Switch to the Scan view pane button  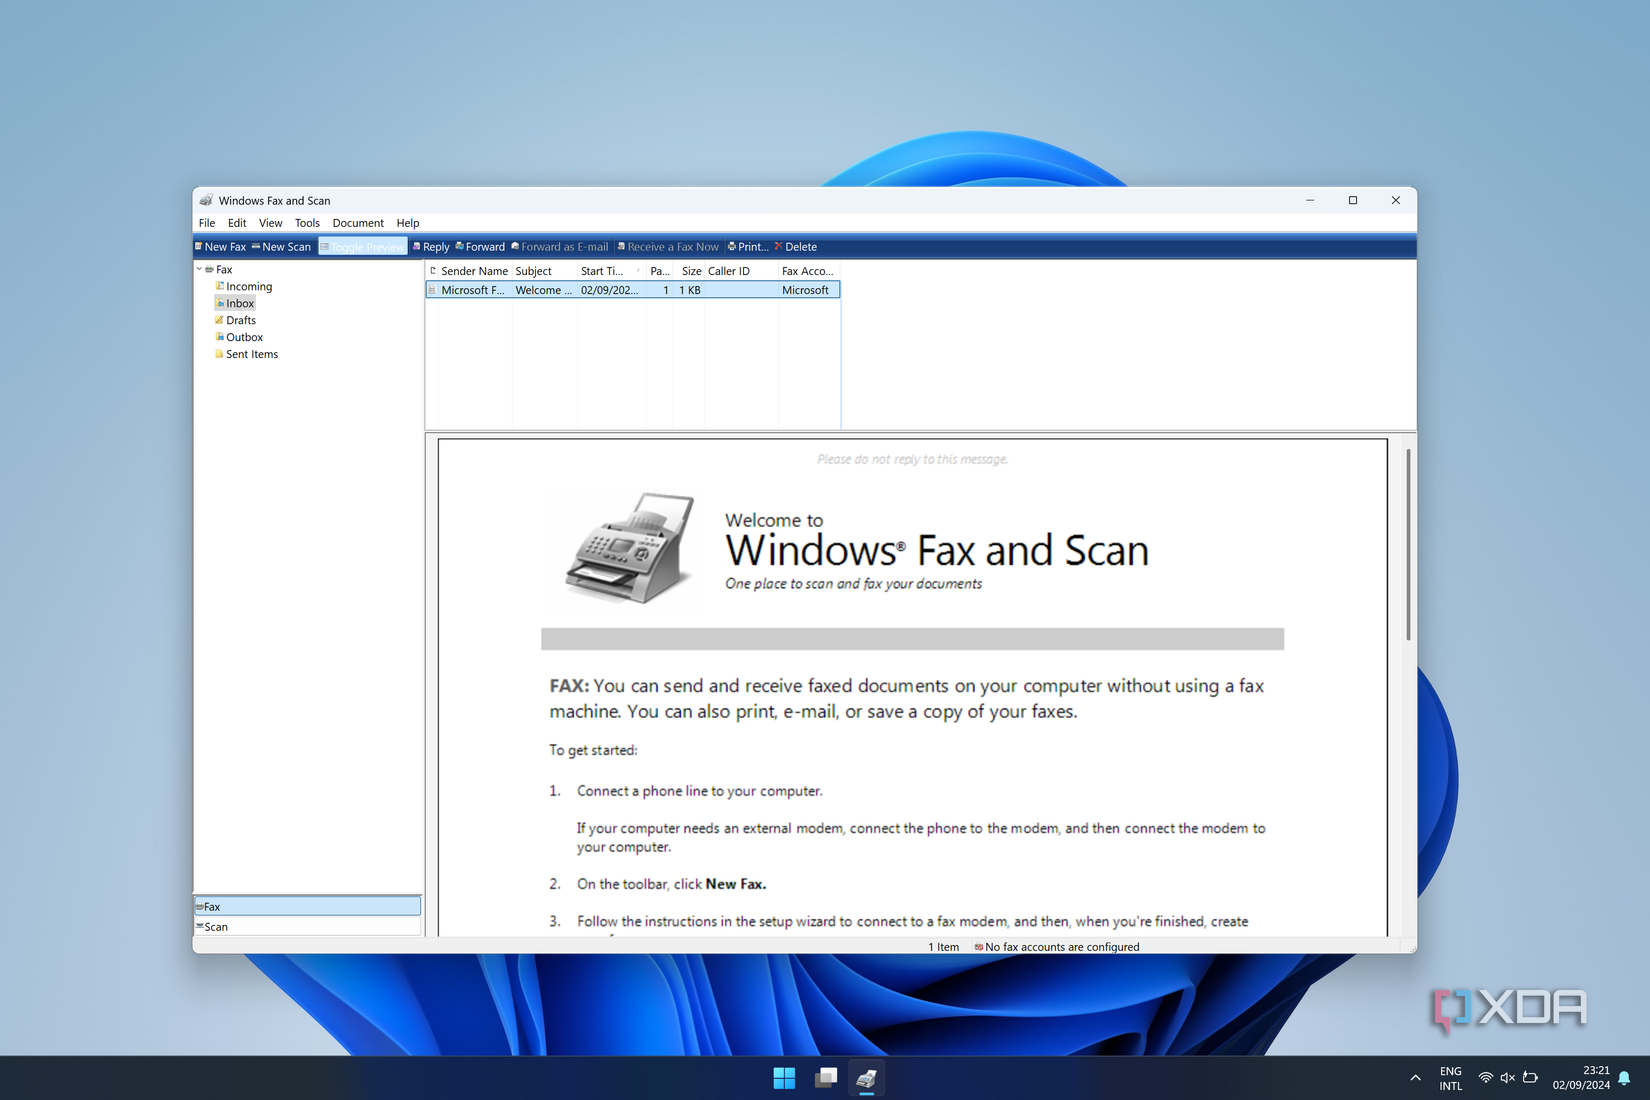[x=307, y=927]
